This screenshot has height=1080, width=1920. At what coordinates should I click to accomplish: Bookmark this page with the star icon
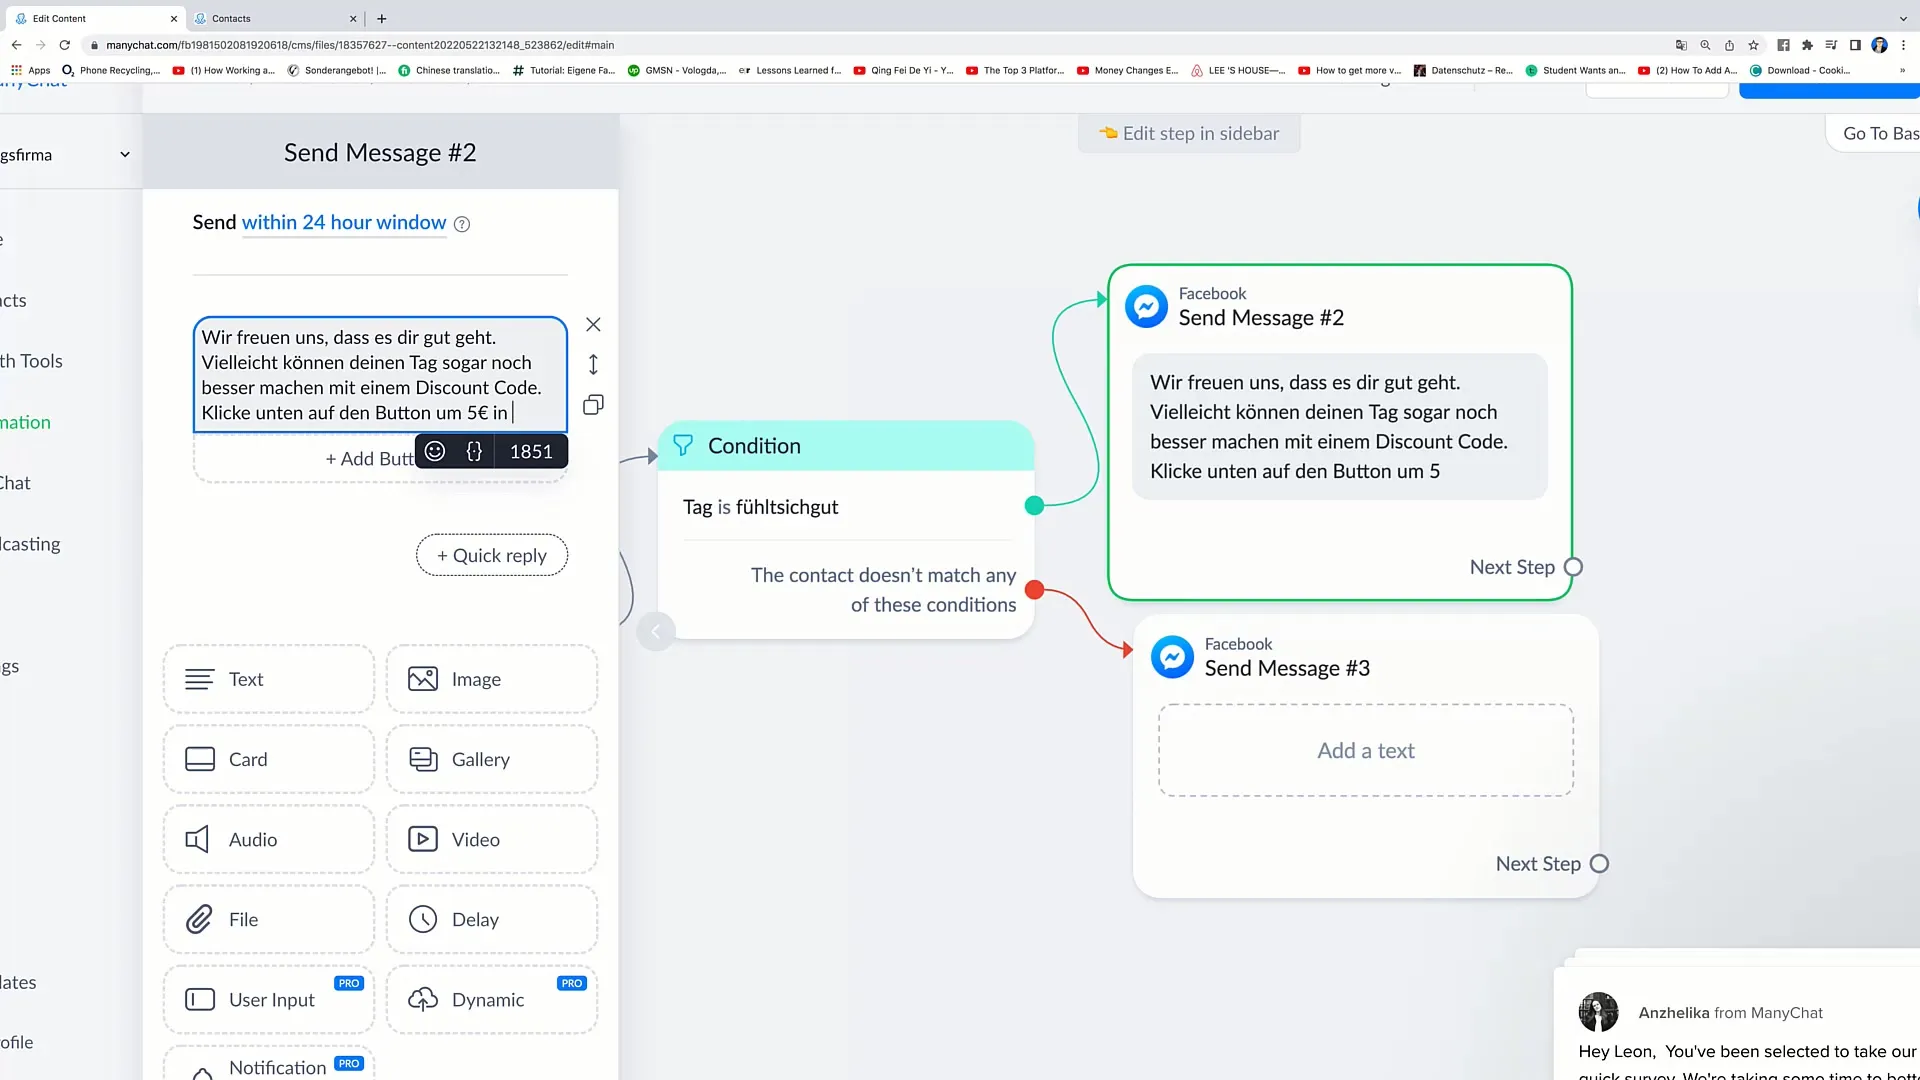coord(1753,45)
